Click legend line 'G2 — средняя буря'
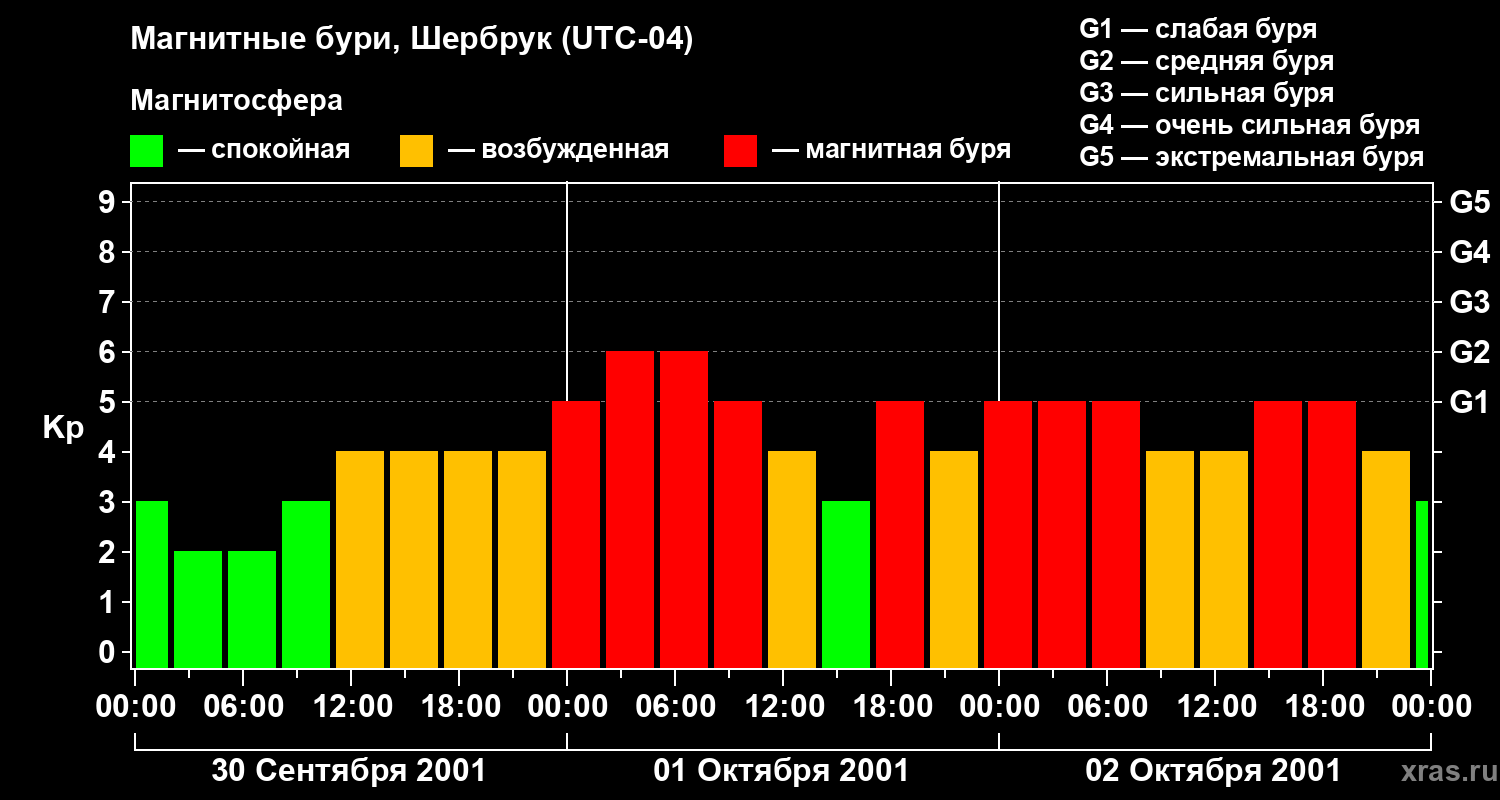1500x800 pixels. (1206, 61)
